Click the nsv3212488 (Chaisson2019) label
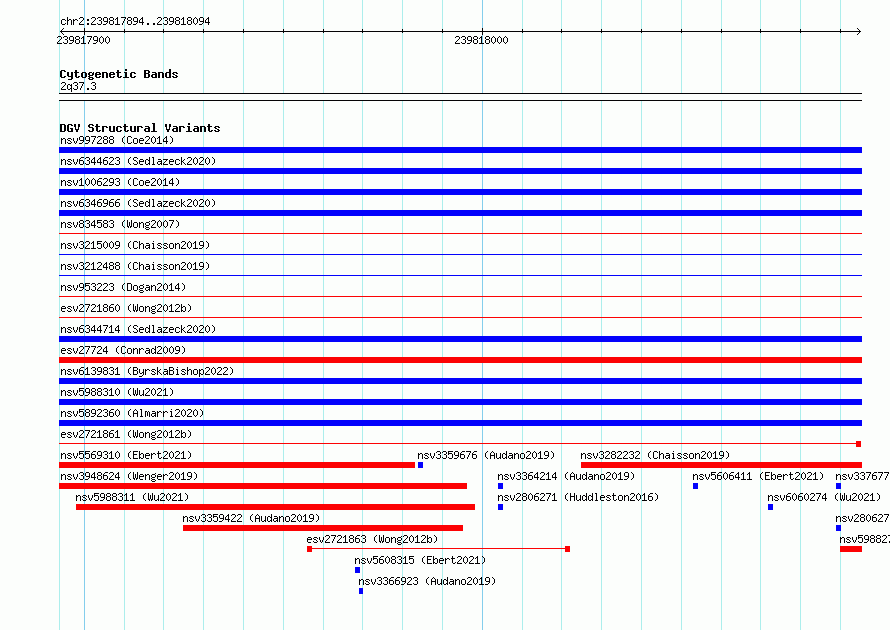890x630 pixels. coord(135,266)
